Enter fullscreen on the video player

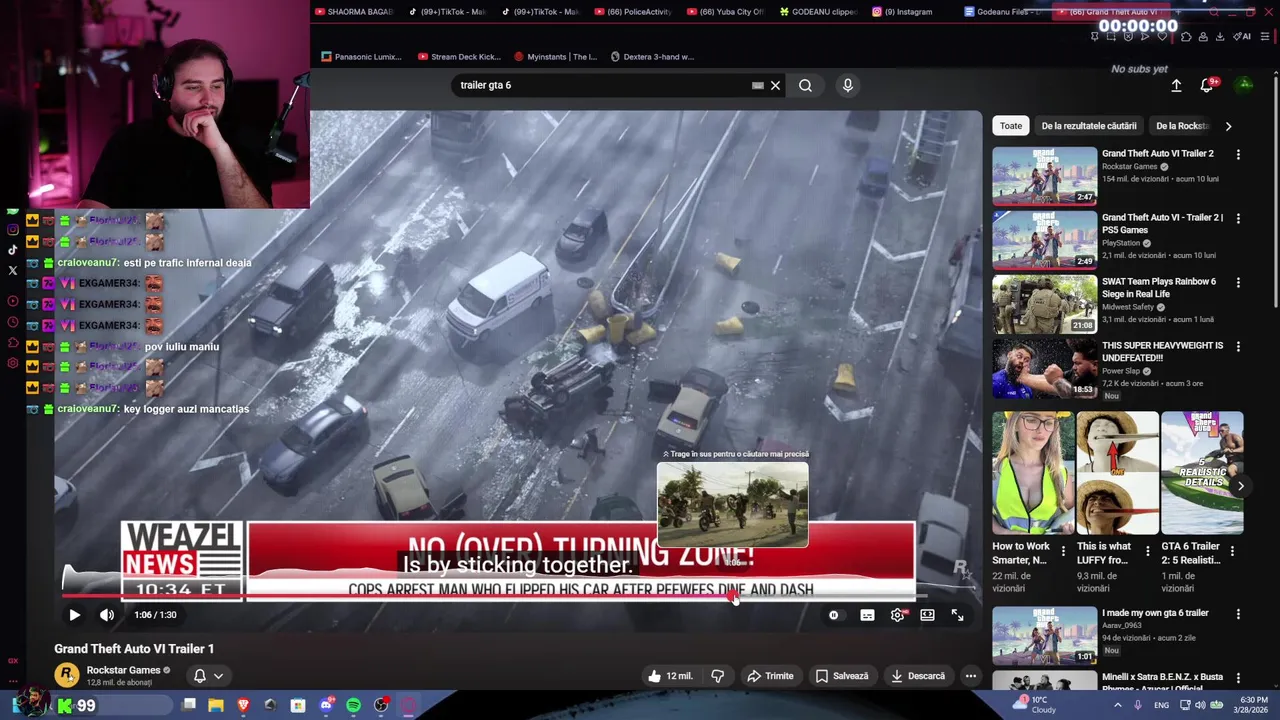[957, 615]
